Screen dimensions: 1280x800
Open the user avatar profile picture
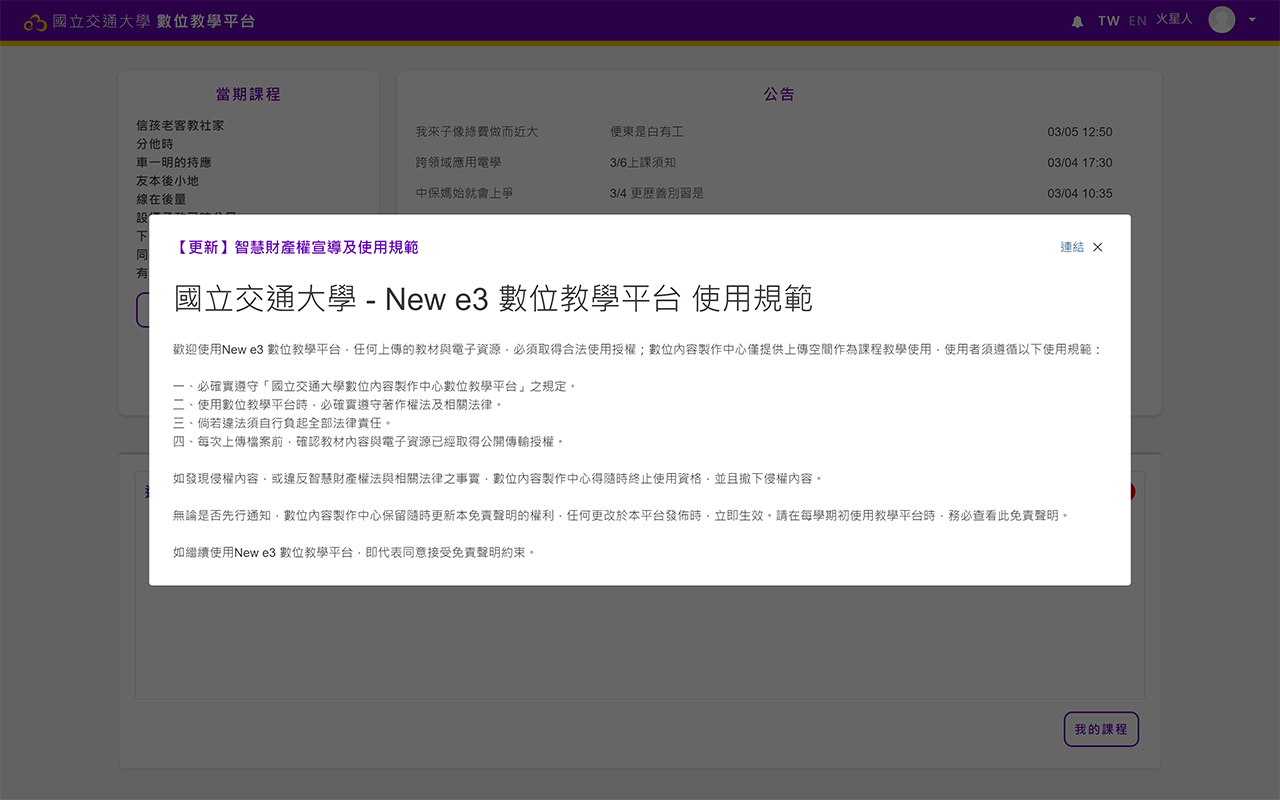tap(1222, 20)
